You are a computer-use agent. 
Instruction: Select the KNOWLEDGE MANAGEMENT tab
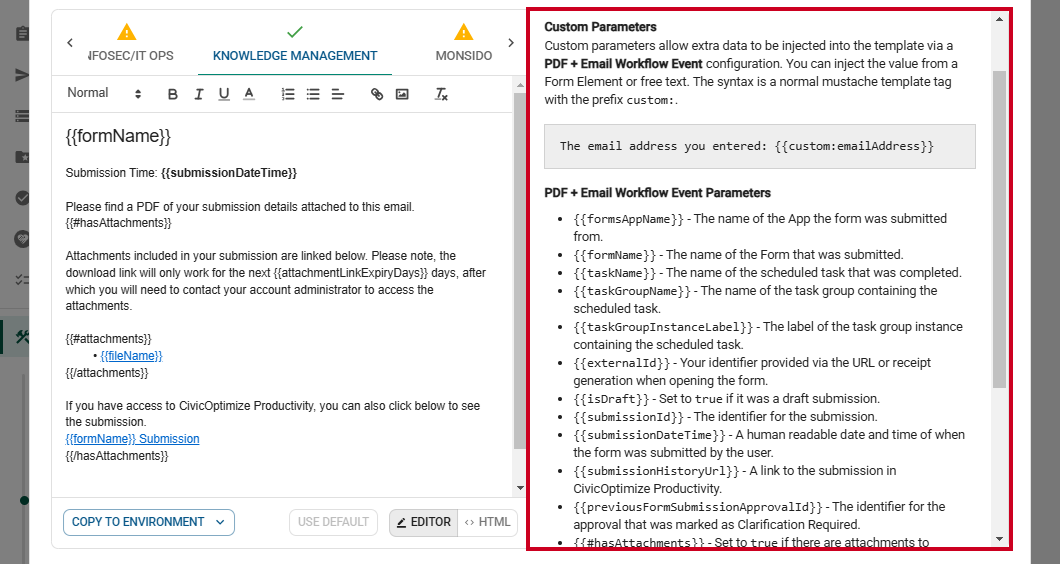pyautogui.click(x=295, y=55)
